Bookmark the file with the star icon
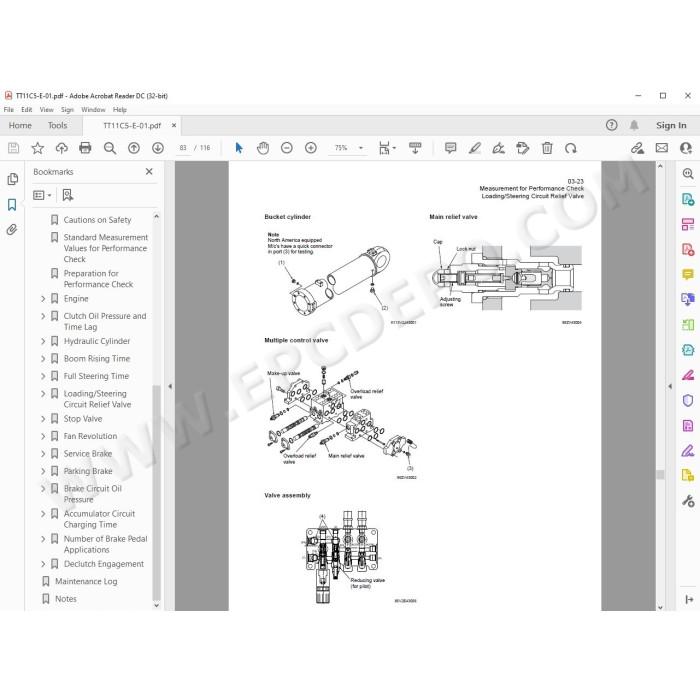700x700 pixels. click(38, 148)
